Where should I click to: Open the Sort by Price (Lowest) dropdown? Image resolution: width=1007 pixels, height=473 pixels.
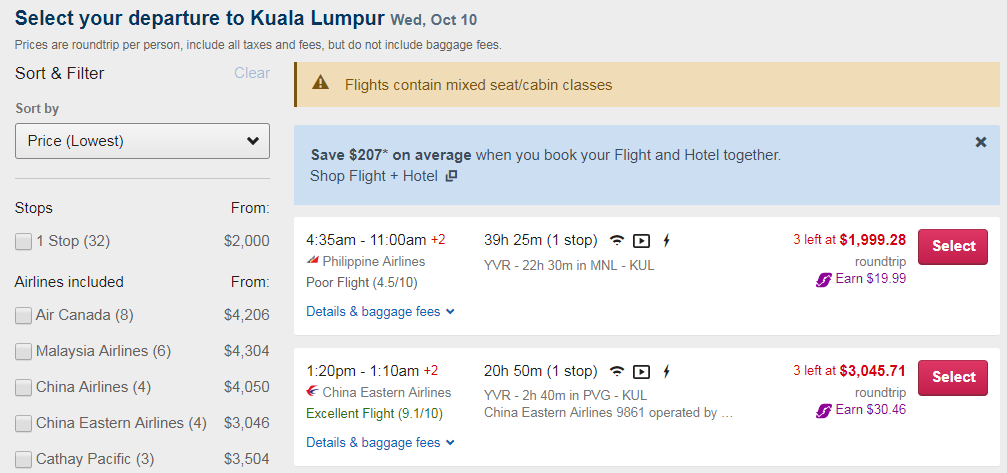click(143, 141)
